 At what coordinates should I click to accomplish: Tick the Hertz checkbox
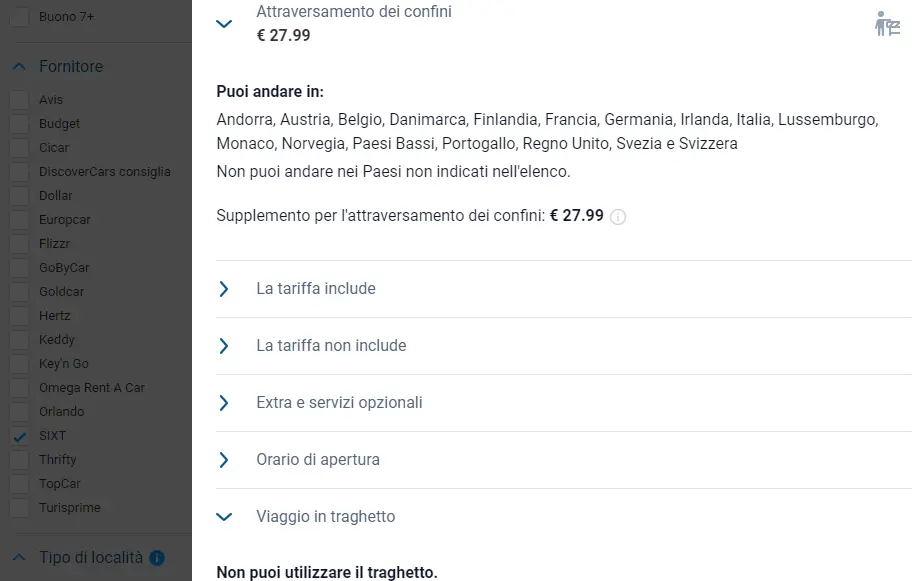pos(19,316)
